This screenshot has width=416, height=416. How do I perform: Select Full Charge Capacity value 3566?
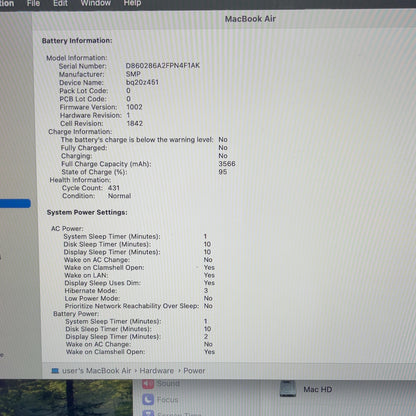point(227,164)
